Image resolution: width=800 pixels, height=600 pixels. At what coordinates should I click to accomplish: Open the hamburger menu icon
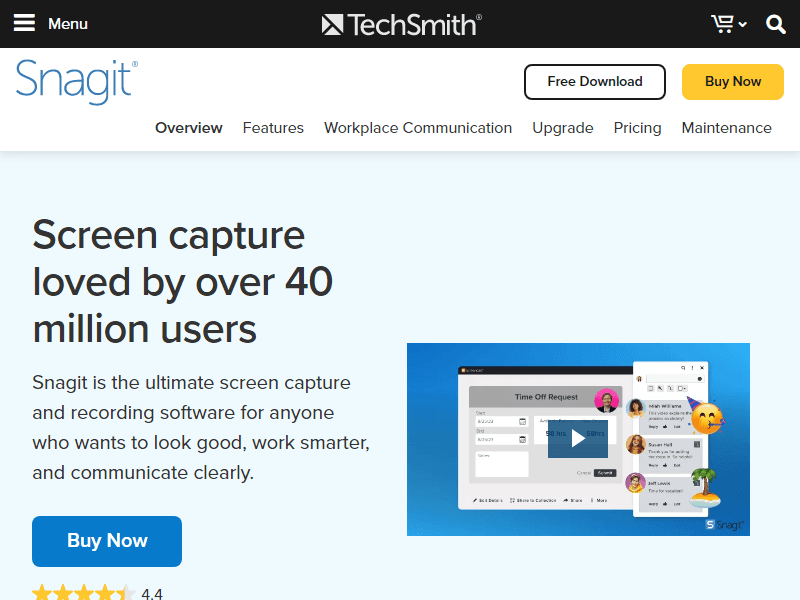24,23
